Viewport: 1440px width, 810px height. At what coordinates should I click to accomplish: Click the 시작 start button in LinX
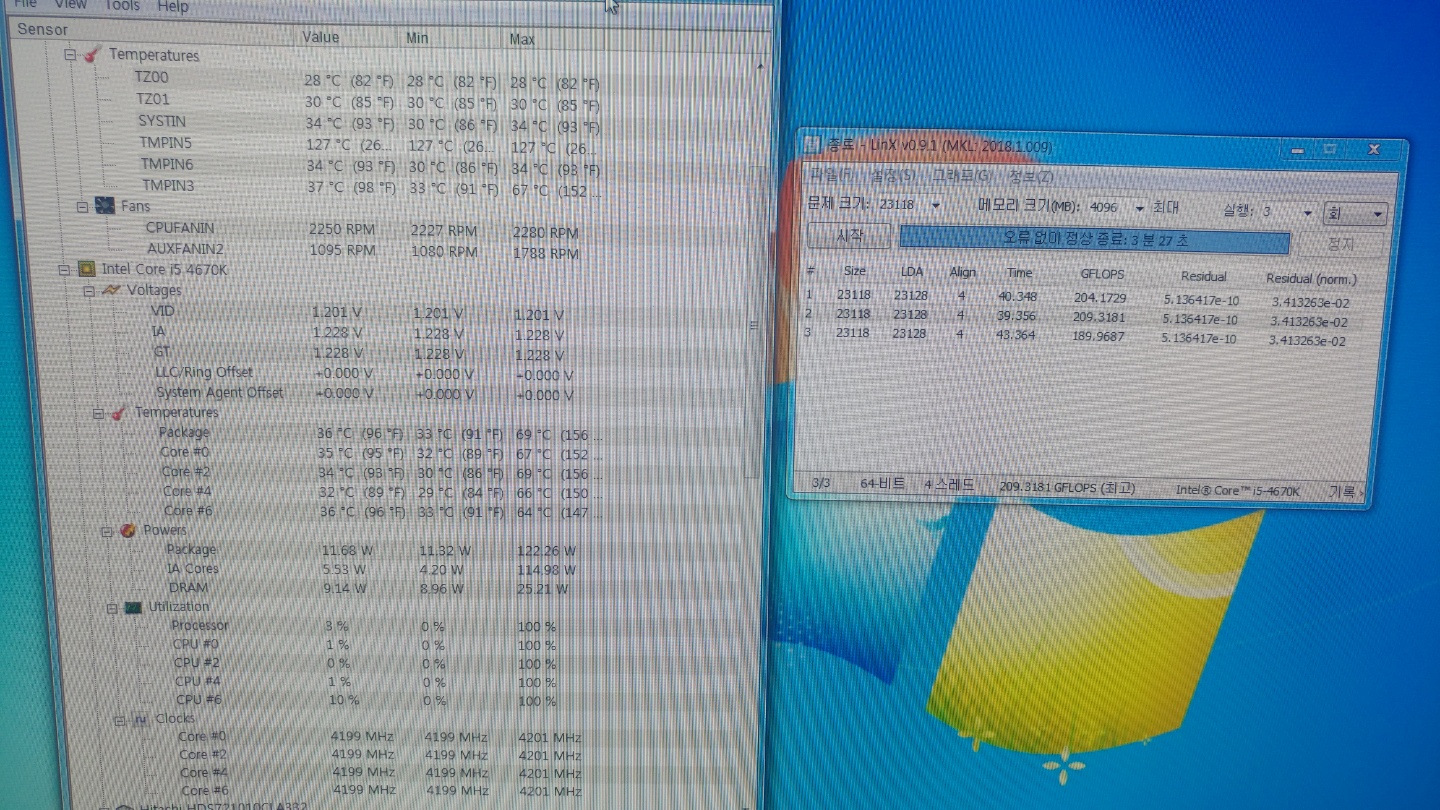[849, 236]
